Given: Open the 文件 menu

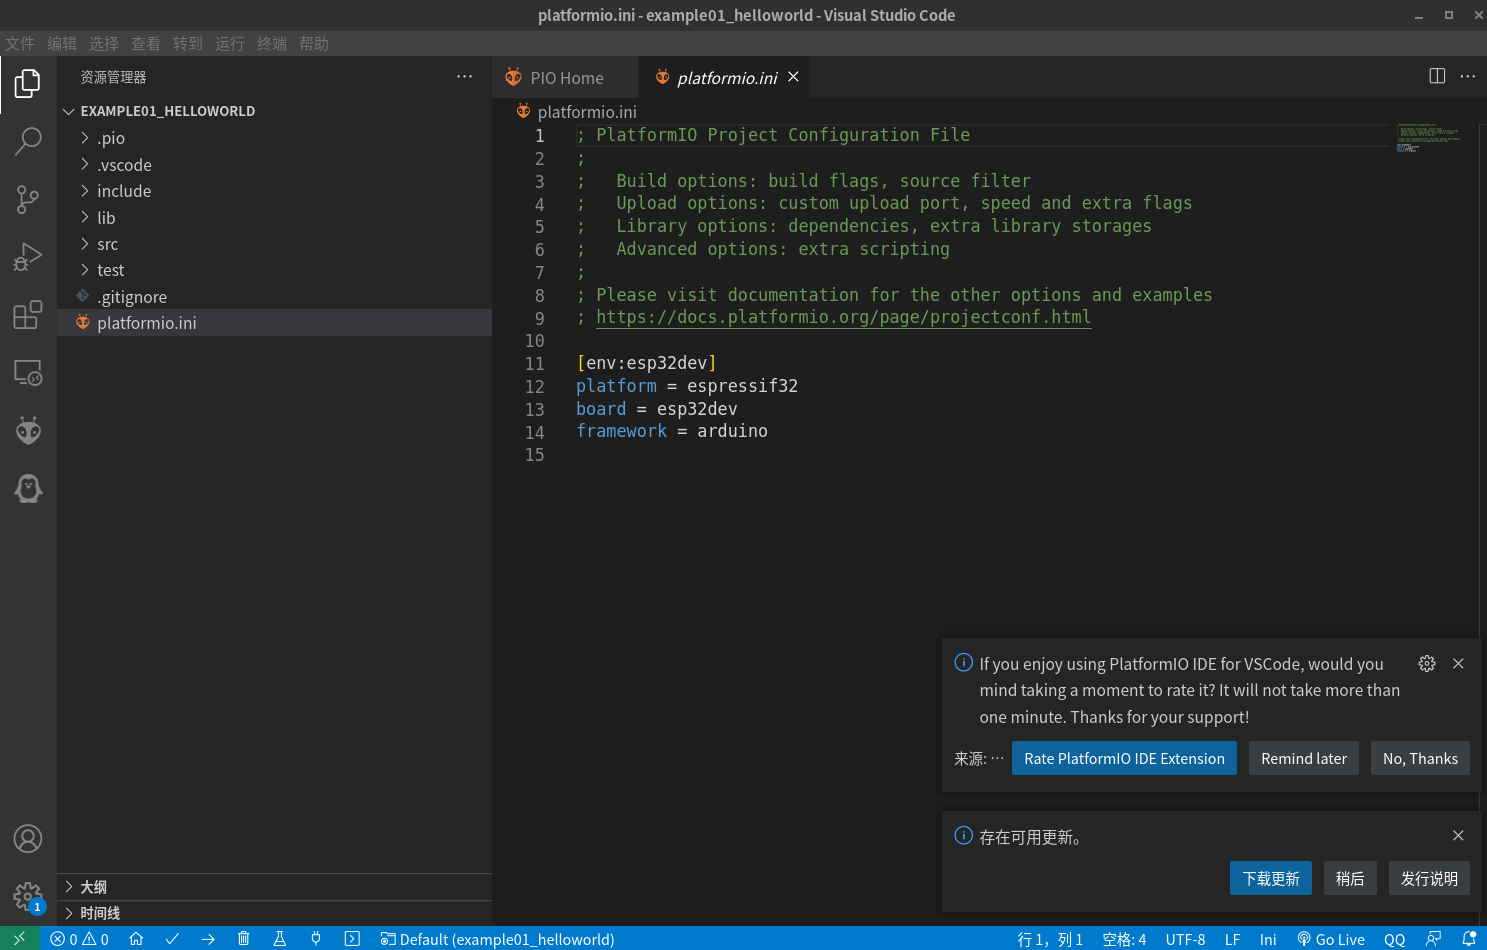Looking at the screenshot, I should (20, 44).
